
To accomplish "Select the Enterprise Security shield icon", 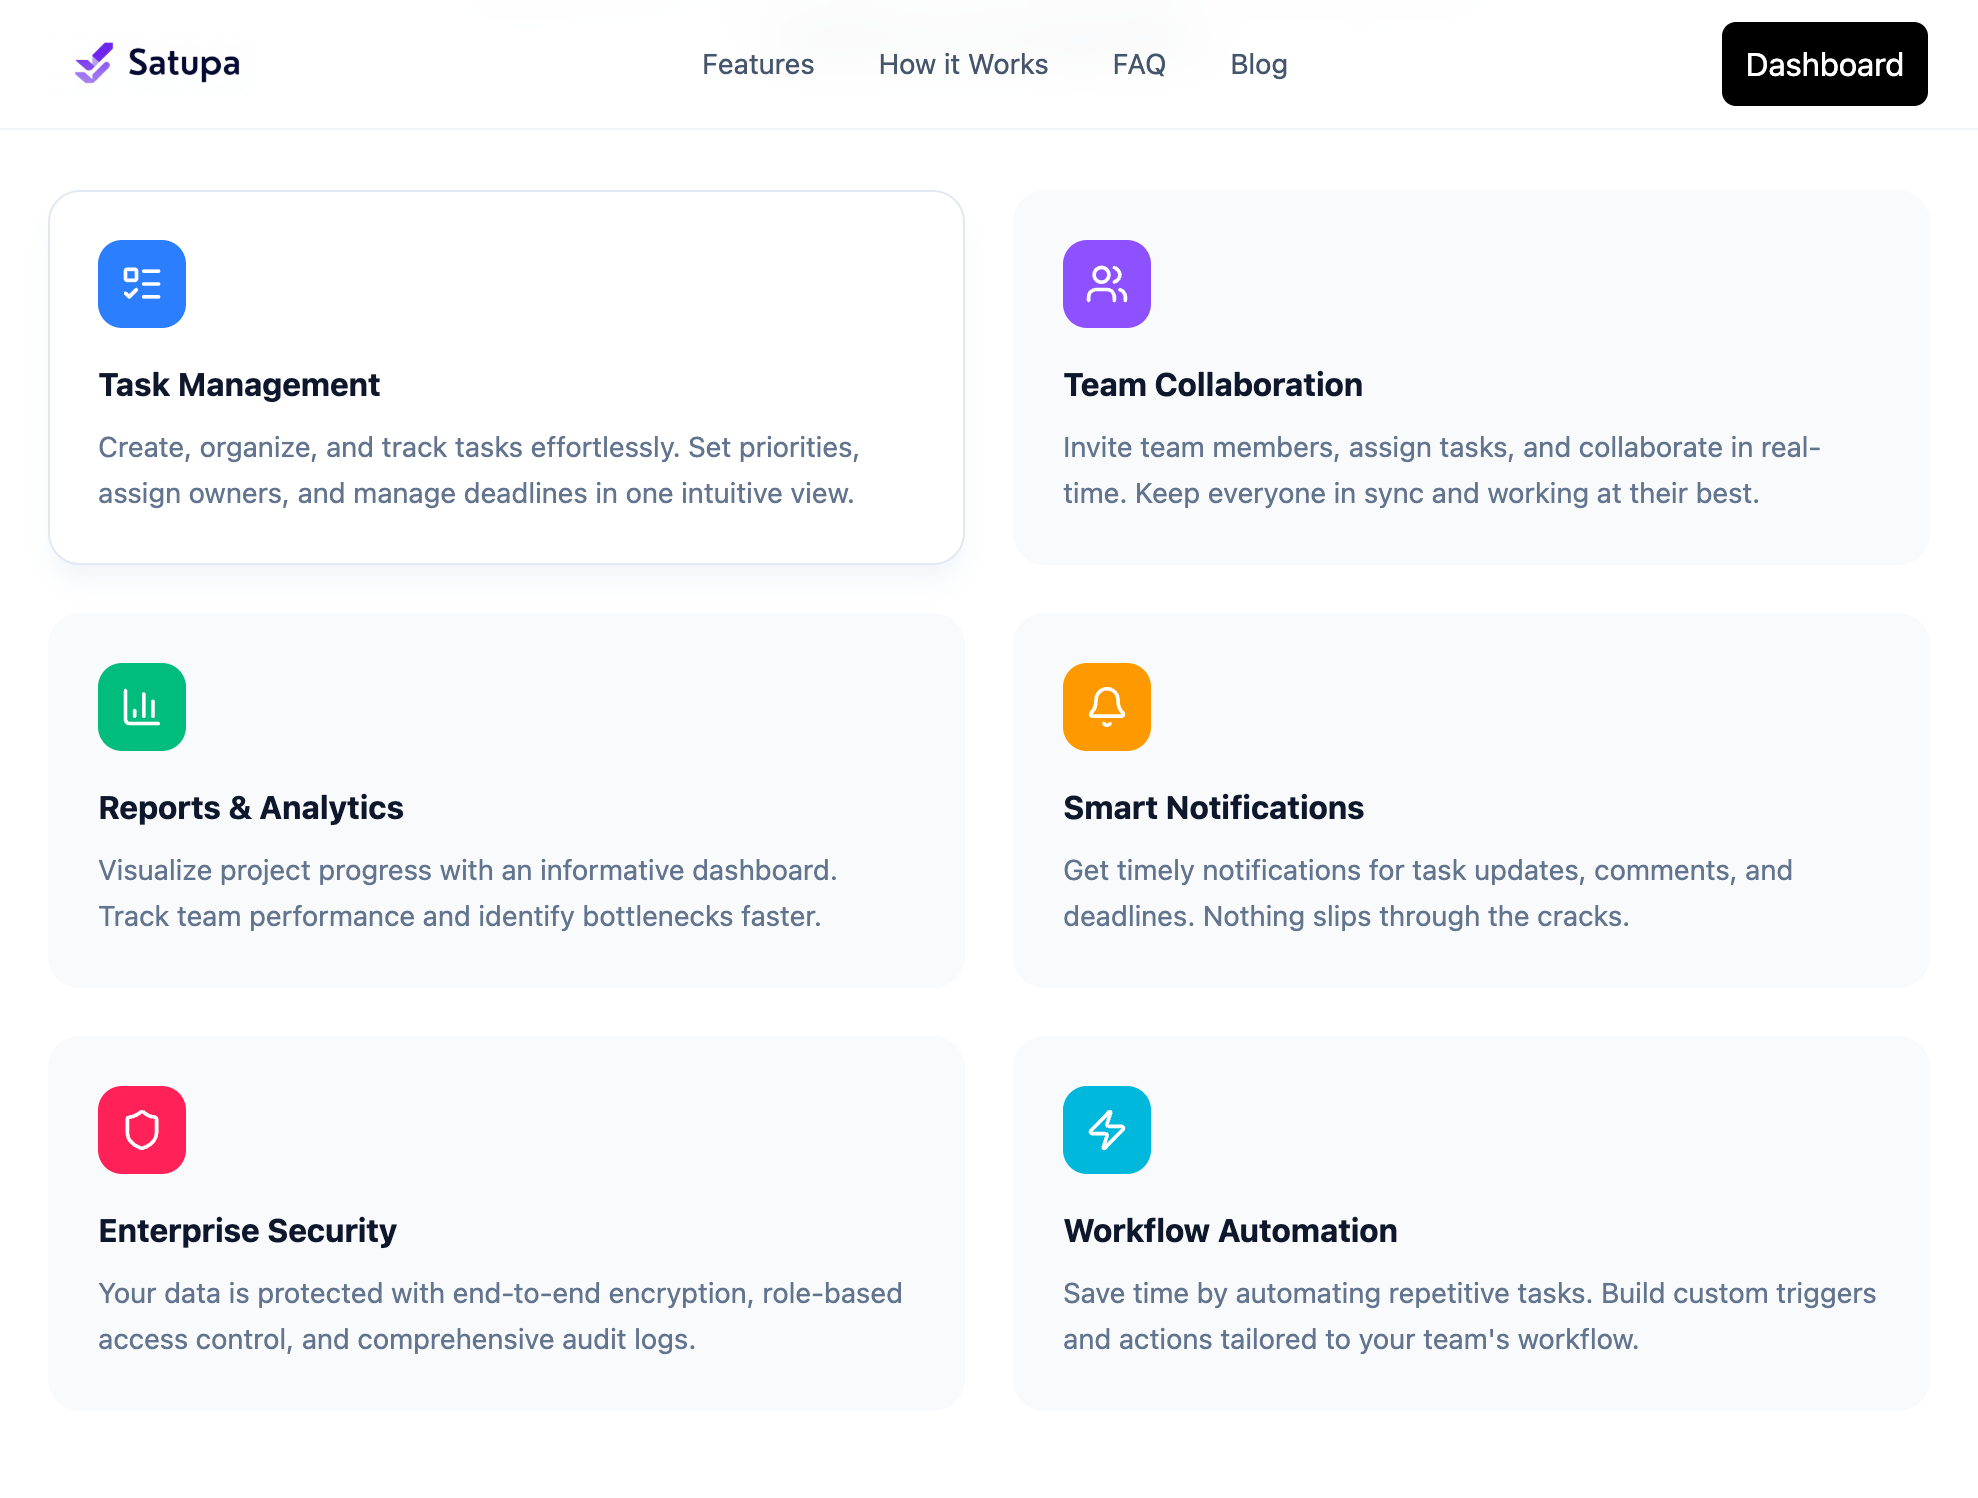I will [x=141, y=1130].
